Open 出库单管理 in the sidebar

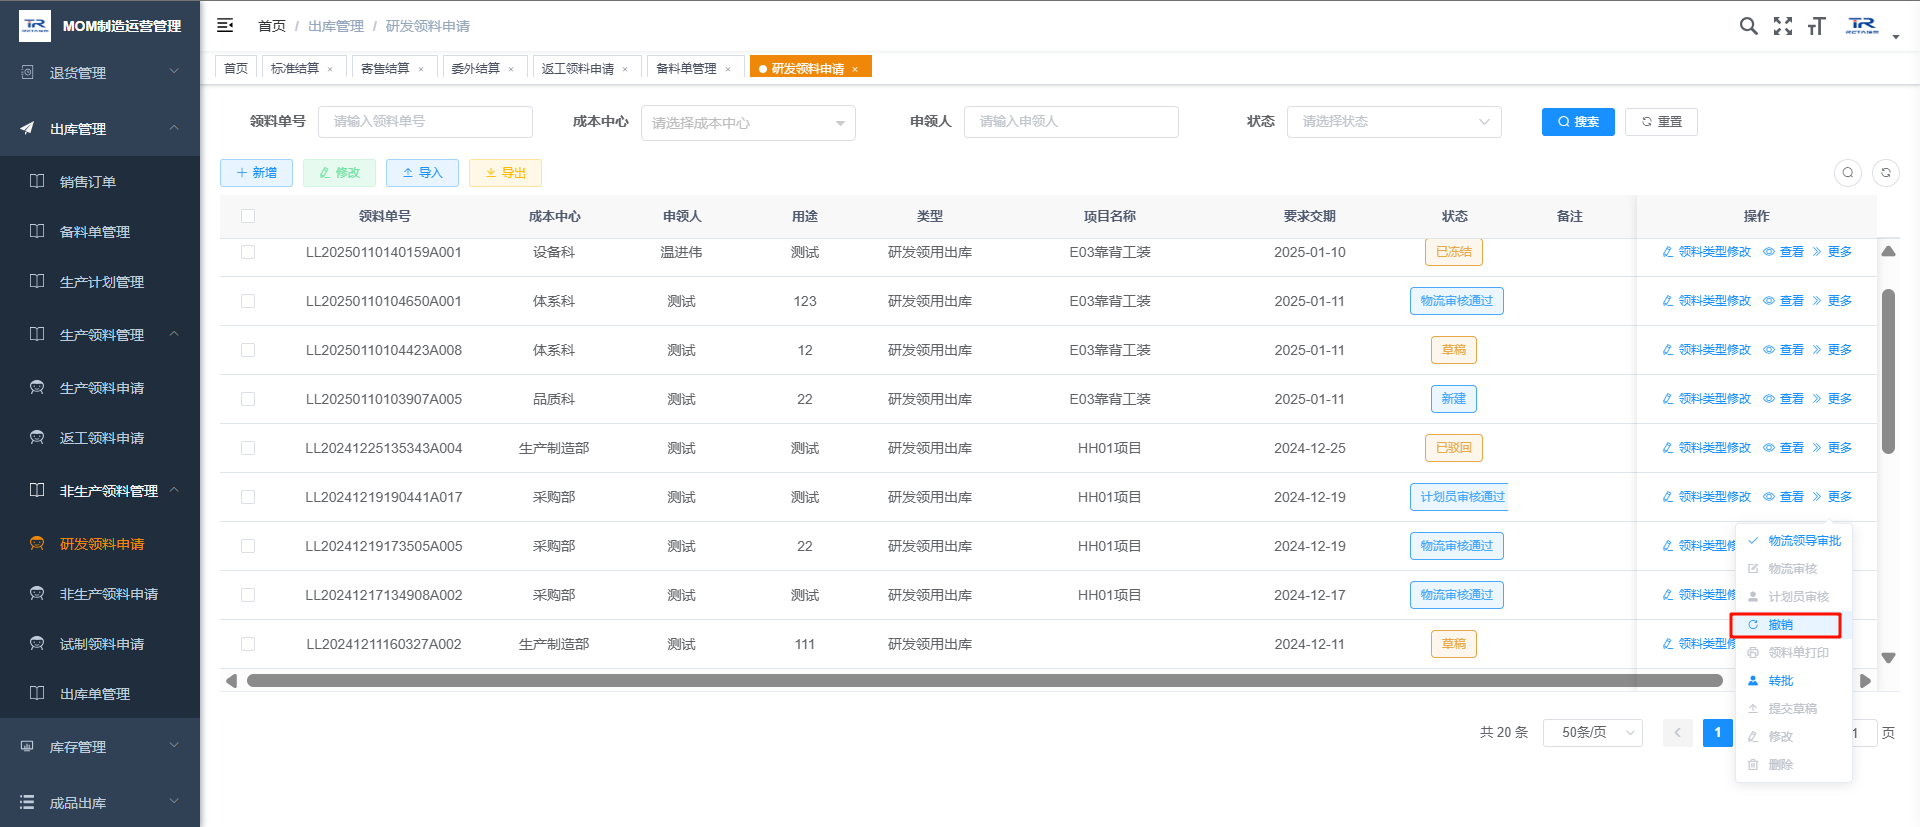tap(95, 694)
